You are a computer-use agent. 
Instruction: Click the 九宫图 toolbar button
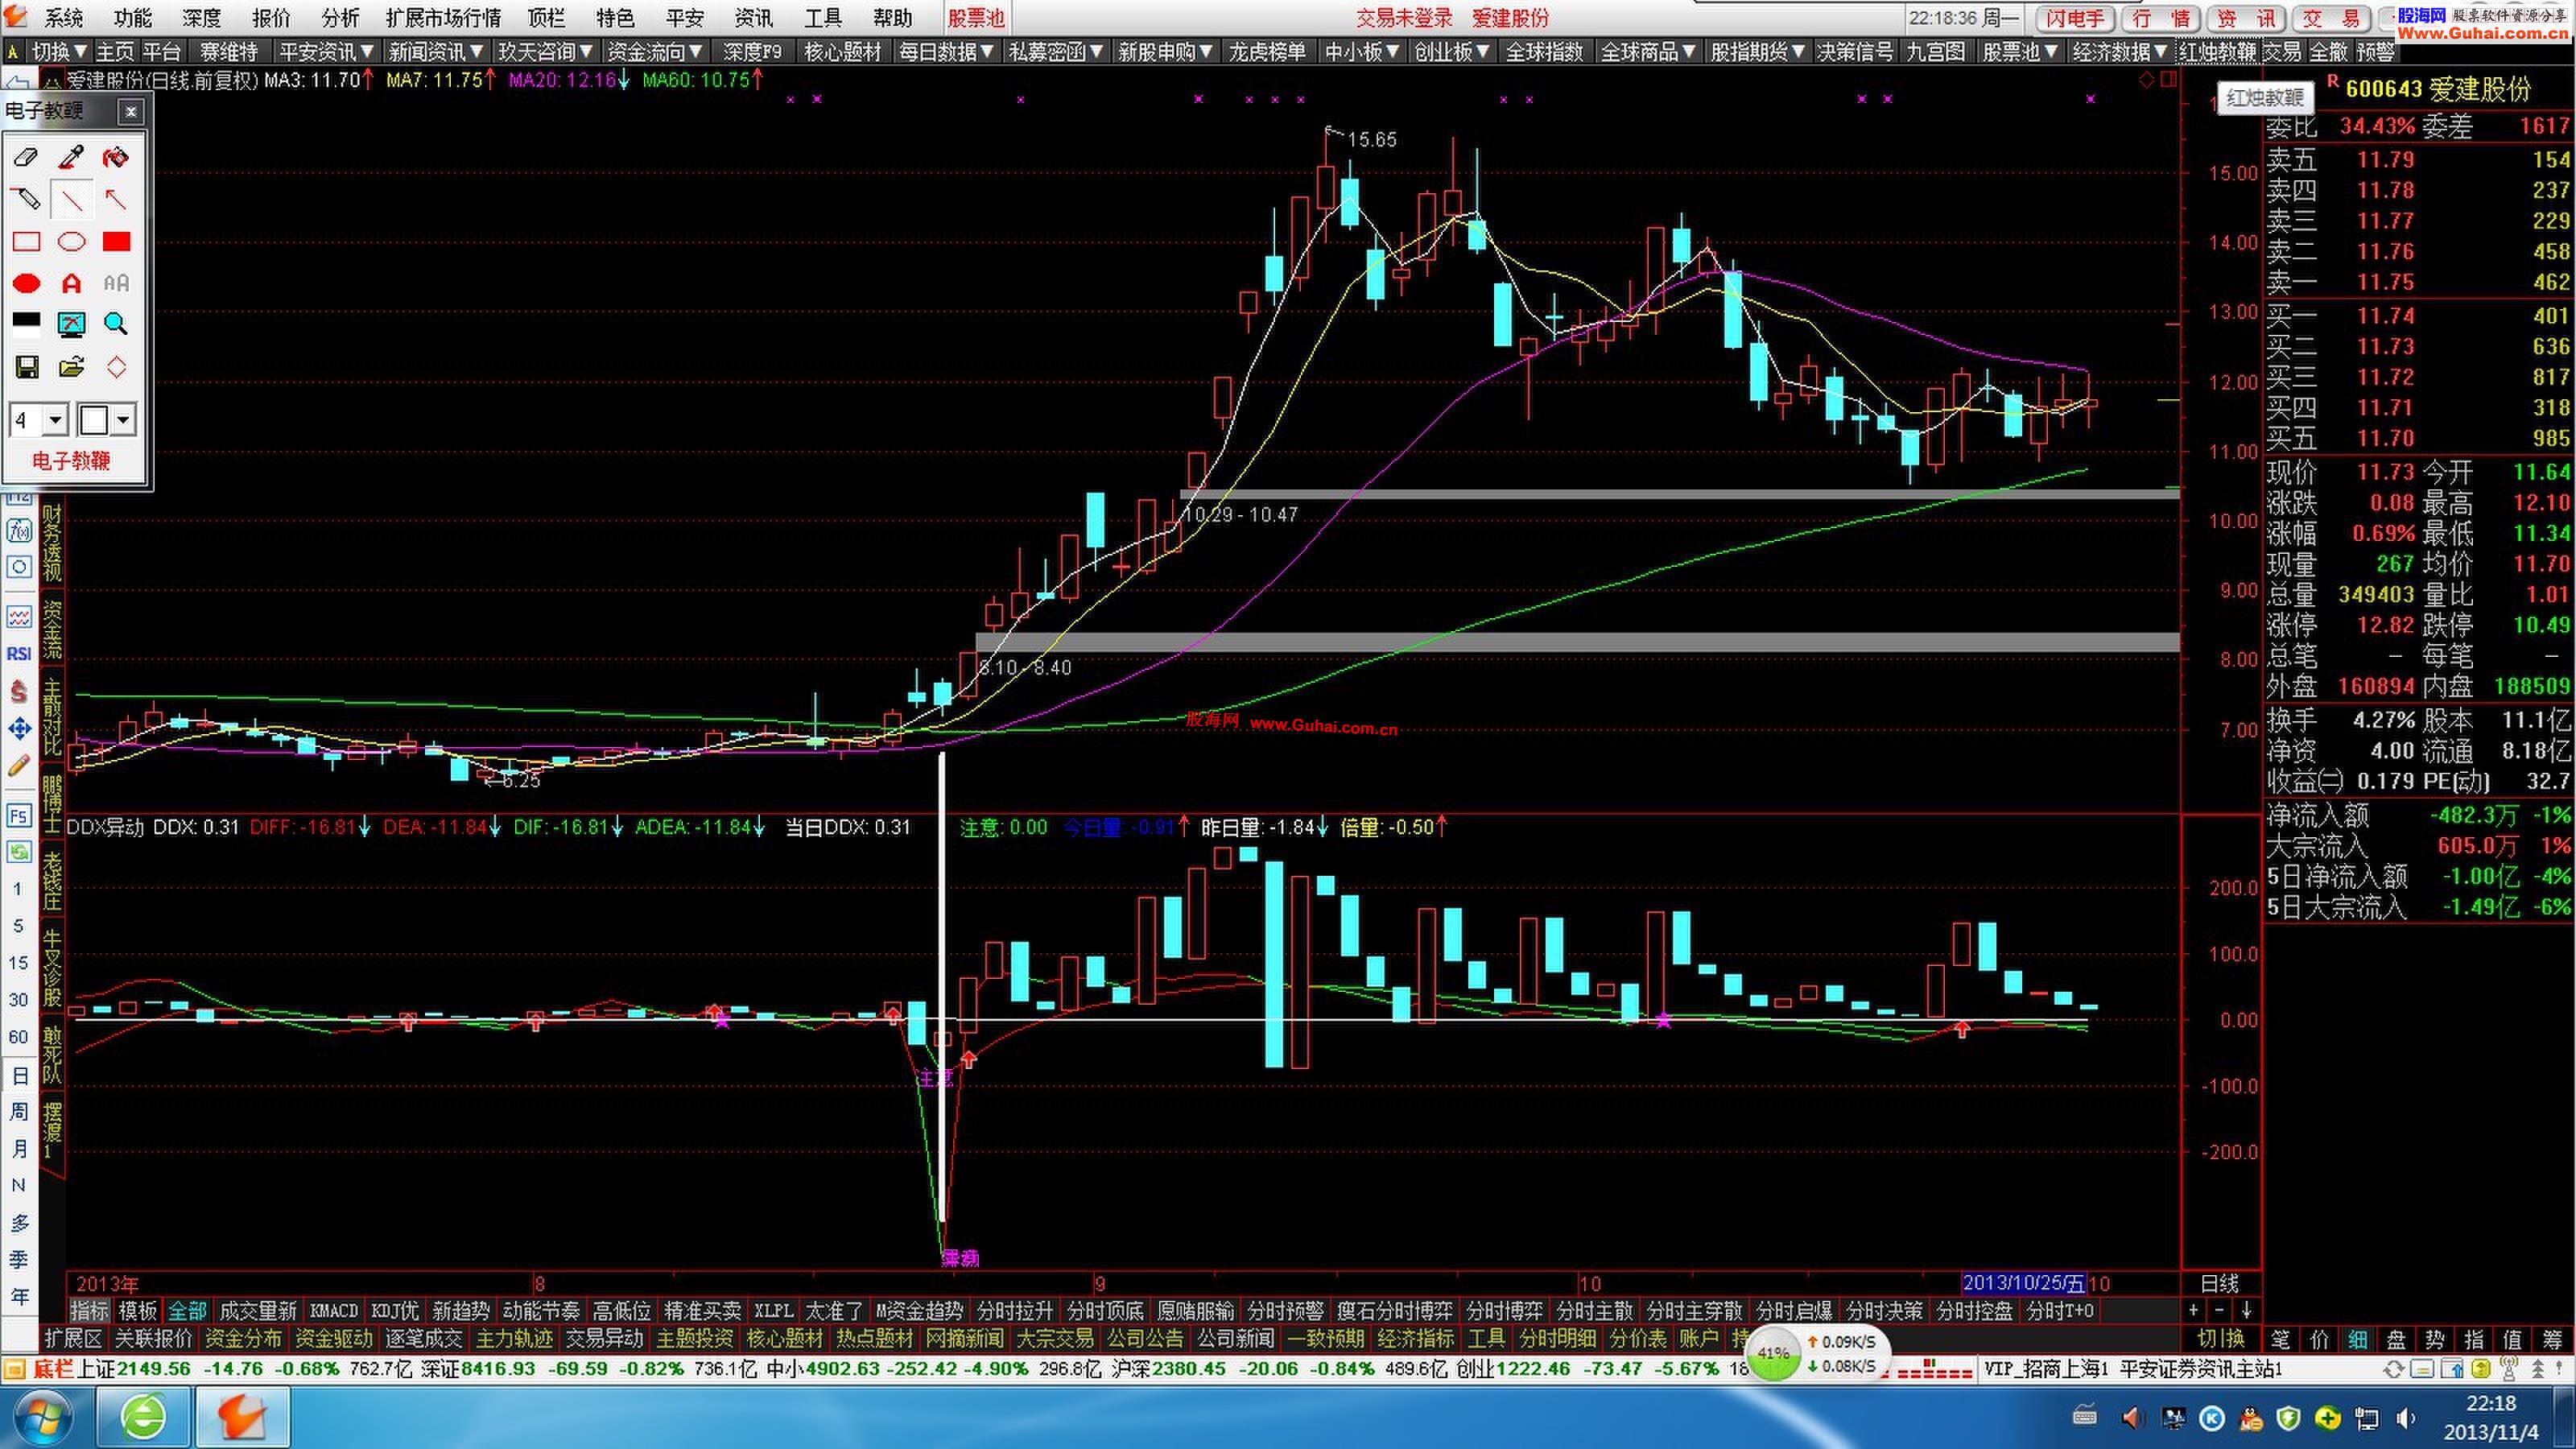coord(1936,52)
